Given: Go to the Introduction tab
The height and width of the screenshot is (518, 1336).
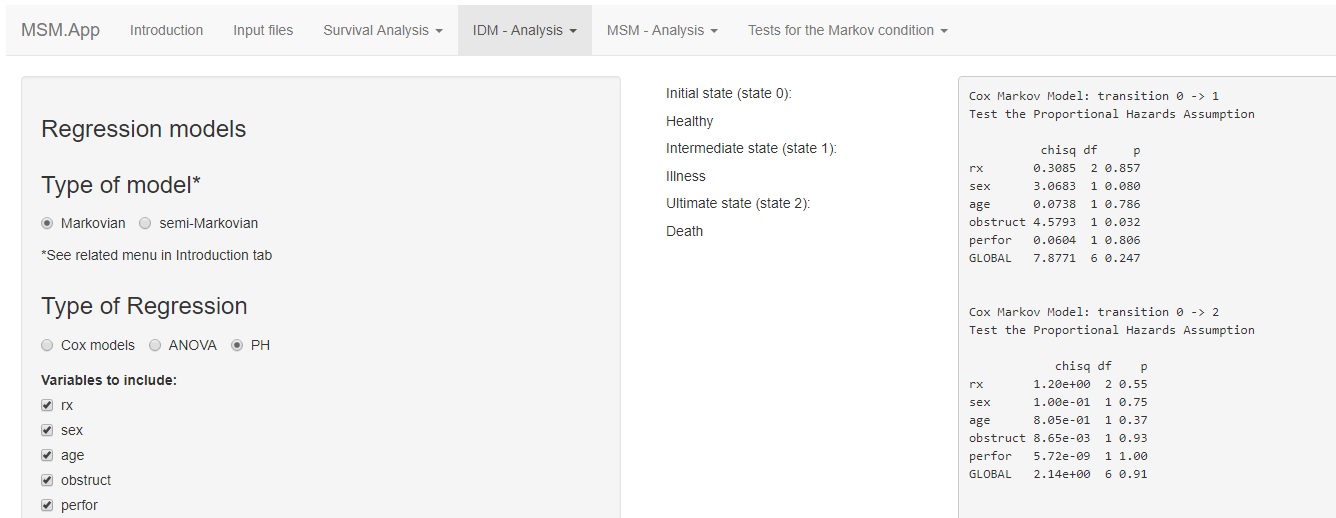Looking at the screenshot, I should [x=166, y=30].
